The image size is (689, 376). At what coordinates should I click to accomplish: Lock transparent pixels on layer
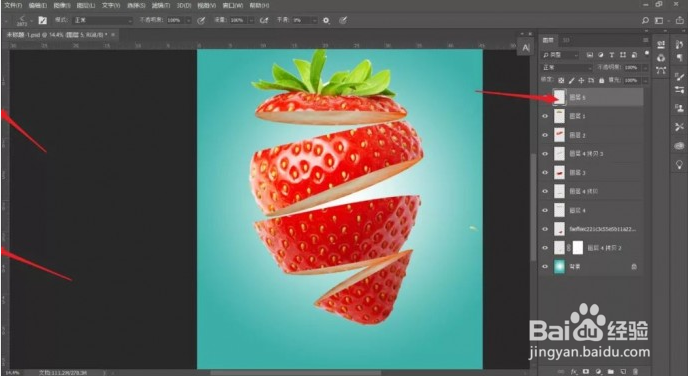(561, 80)
